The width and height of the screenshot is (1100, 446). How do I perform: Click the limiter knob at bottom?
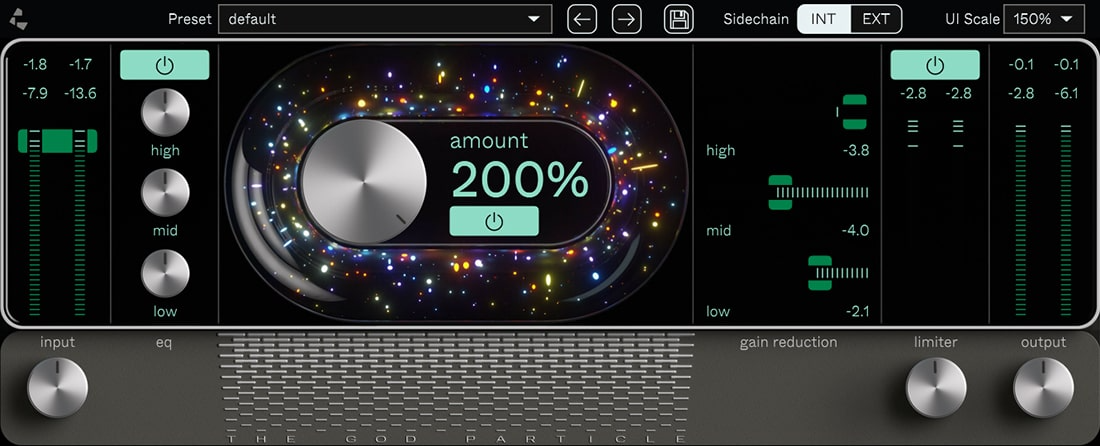tap(936, 387)
